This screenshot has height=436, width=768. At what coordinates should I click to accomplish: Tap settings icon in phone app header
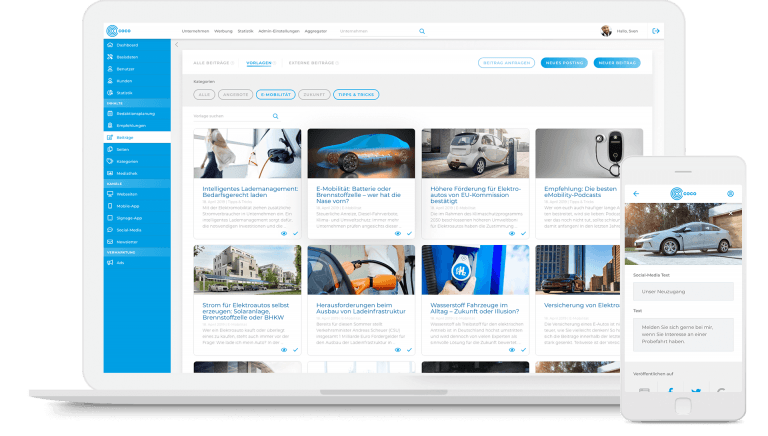click(x=730, y=194)
